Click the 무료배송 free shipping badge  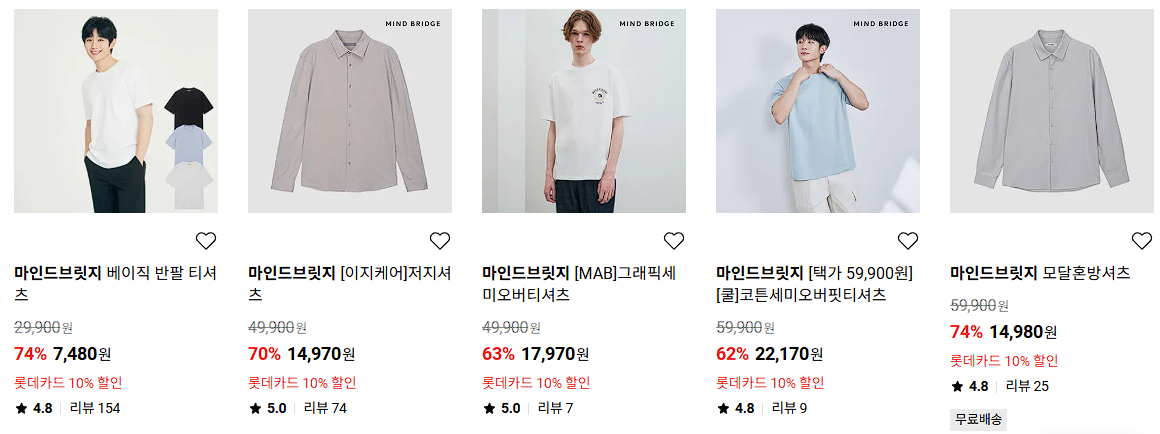coord(978,420)
